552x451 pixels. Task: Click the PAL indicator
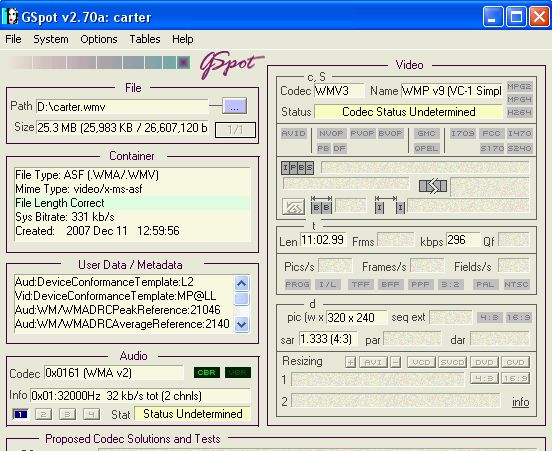point(485,284)
